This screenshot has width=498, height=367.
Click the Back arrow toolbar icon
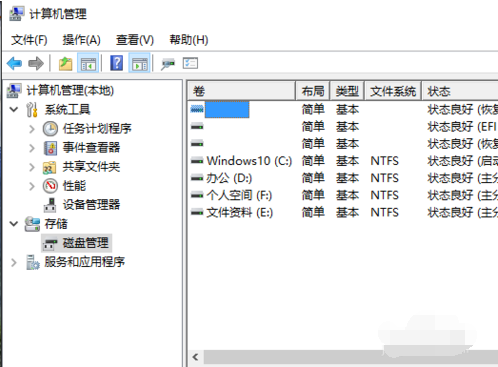click(x=14, y=63)
